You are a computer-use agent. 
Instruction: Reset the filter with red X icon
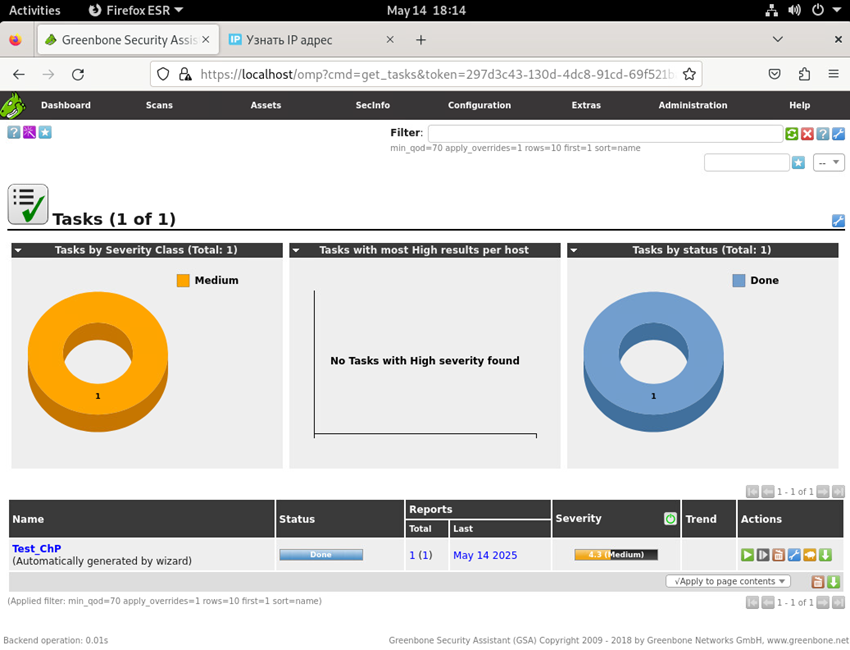click(807, 134)
